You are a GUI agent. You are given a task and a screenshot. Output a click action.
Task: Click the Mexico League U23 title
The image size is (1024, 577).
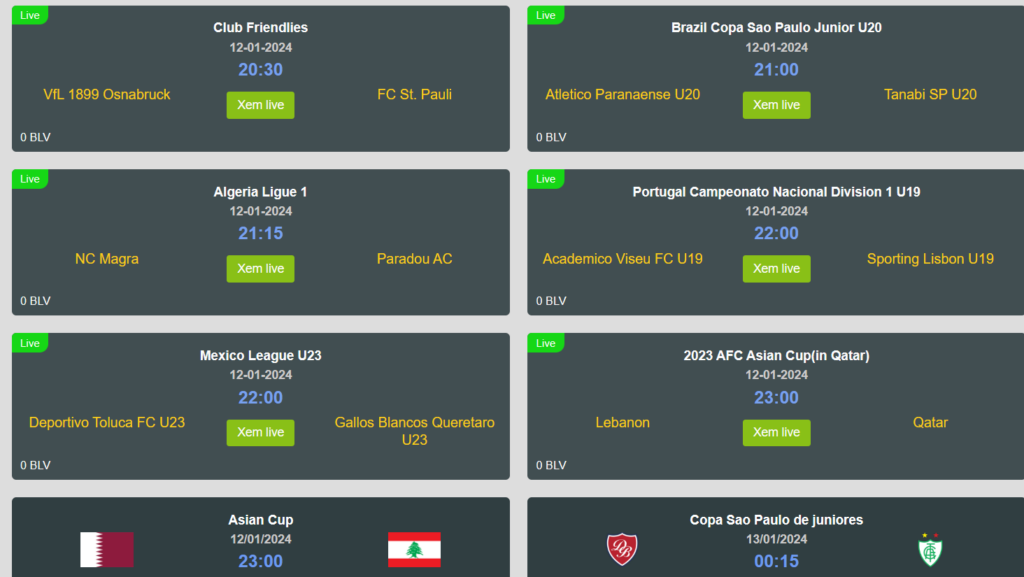click(261, 356)
